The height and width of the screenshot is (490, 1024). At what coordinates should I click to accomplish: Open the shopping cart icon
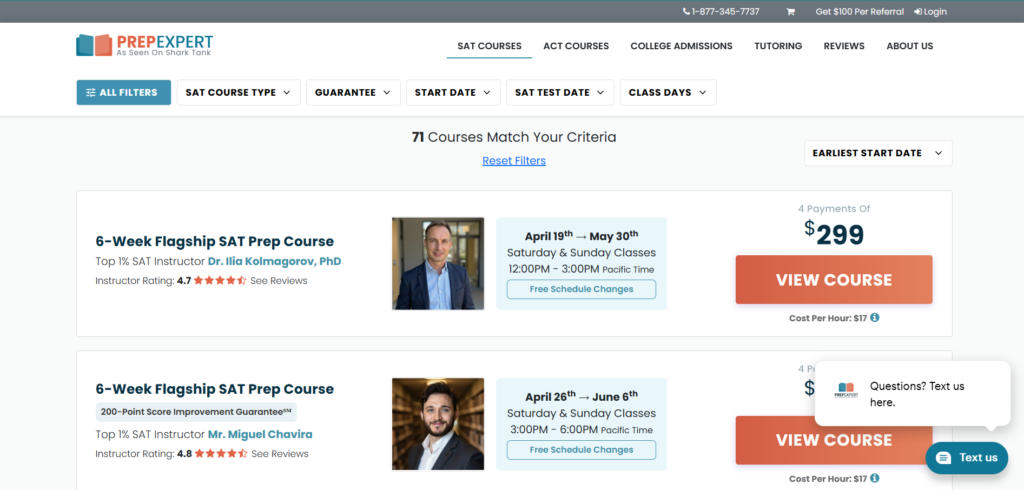pos(790,12)
